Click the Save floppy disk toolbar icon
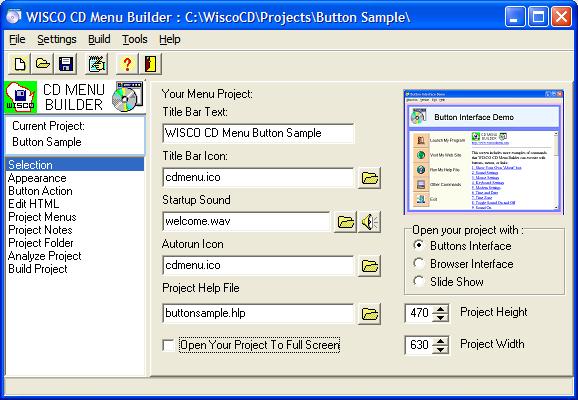The height and width of the screenshot is (400, 578). point(66,64)
